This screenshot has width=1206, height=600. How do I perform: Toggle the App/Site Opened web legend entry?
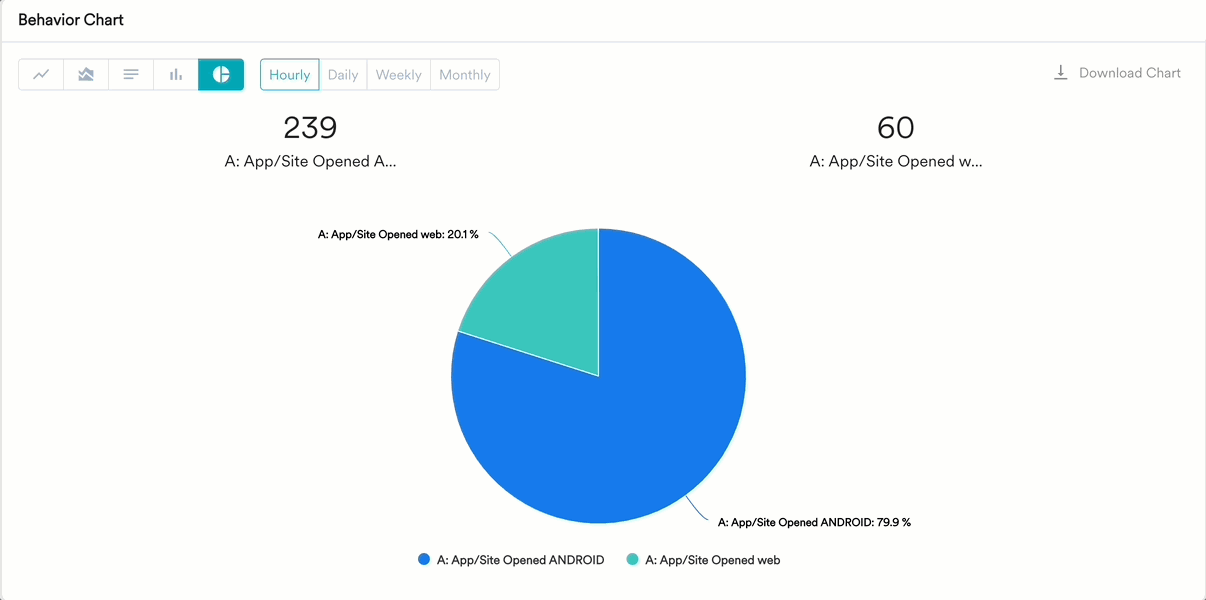(x=712, y=560)
